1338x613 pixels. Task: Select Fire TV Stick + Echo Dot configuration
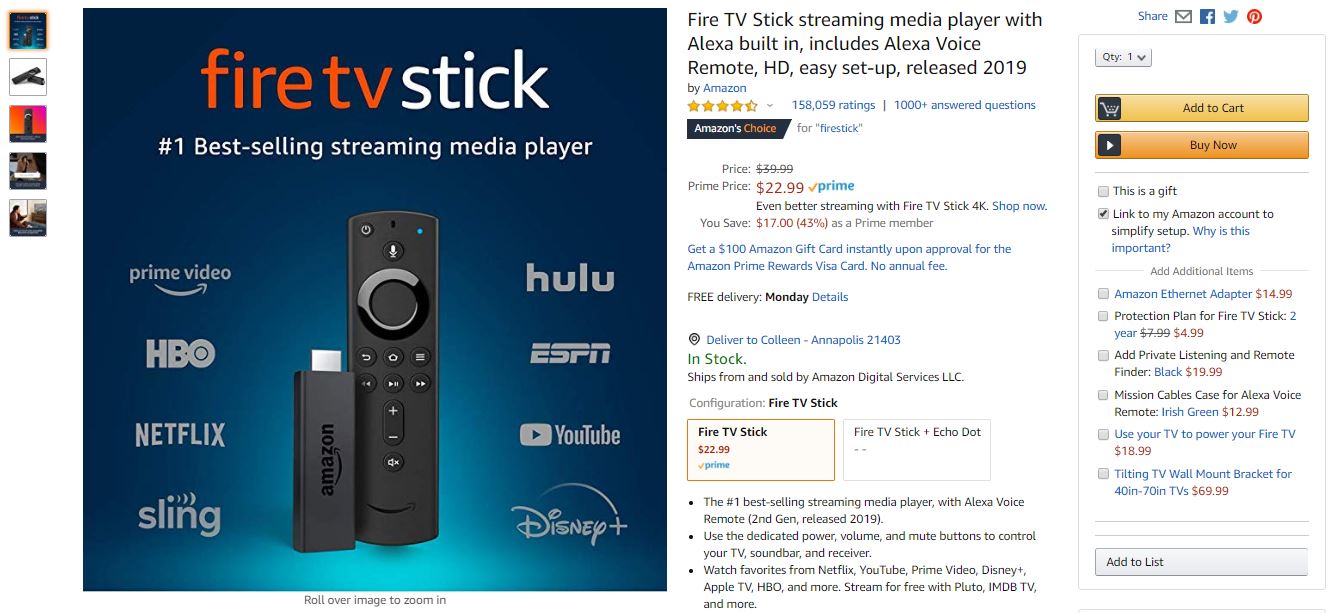pos(917,450)
